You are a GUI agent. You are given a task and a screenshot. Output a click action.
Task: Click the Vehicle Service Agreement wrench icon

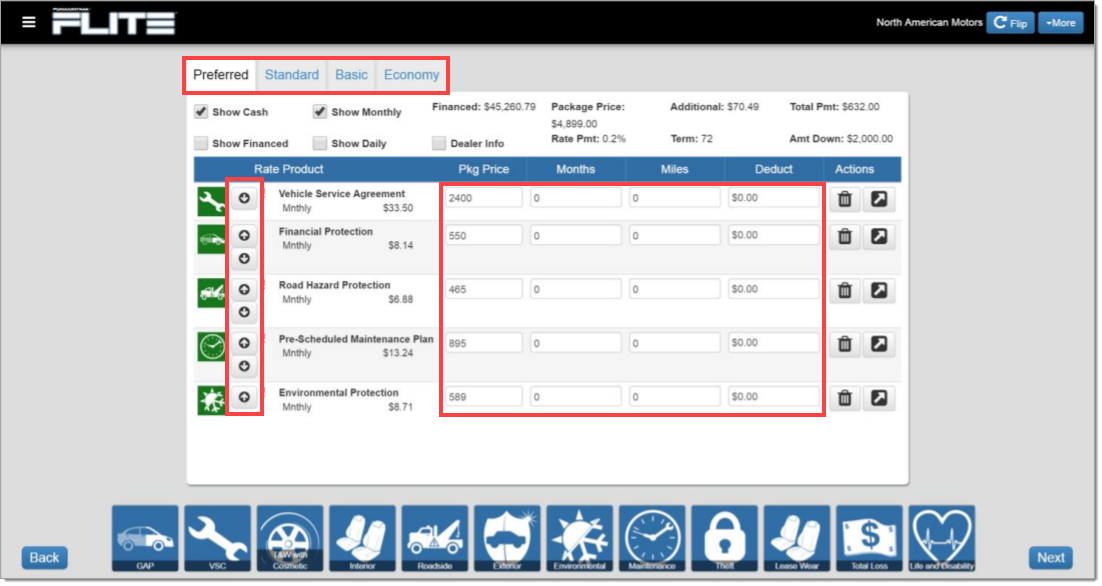(x=211, y=202)
